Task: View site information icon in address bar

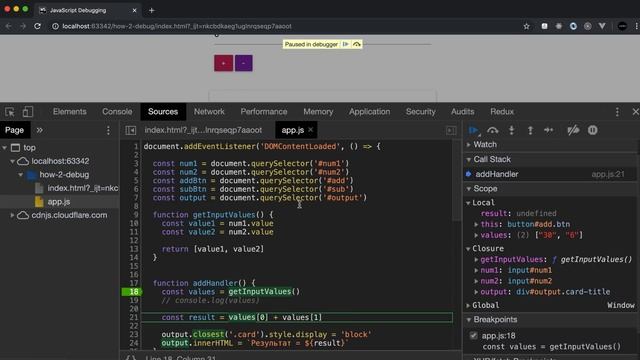Action: coord(55,26)
